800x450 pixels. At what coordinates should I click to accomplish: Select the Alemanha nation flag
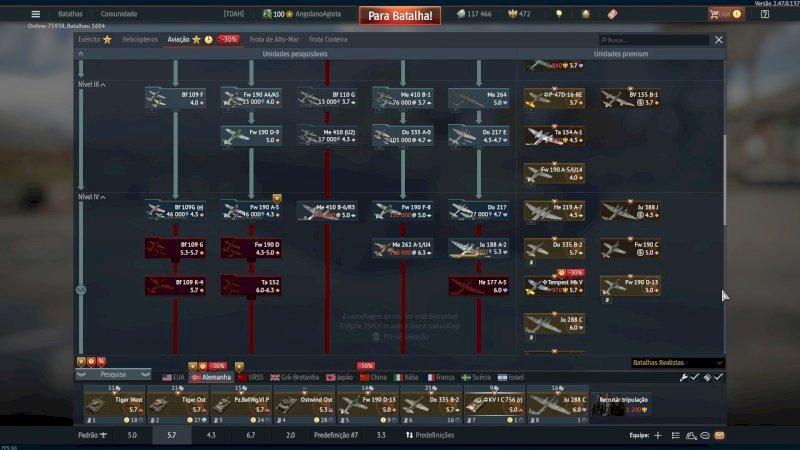210,377
